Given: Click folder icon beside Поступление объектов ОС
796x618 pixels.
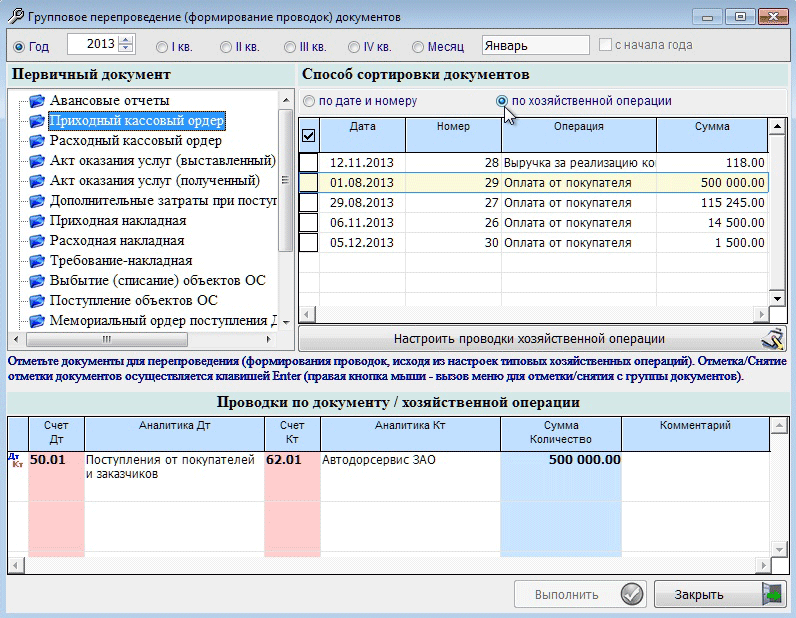Looking at the screenshot, I should click(37, 301).
